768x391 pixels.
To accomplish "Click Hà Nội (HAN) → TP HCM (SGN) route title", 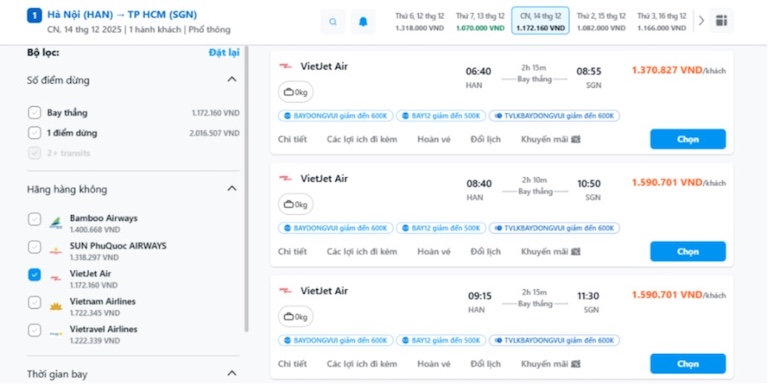I will (x=122, y=15).
